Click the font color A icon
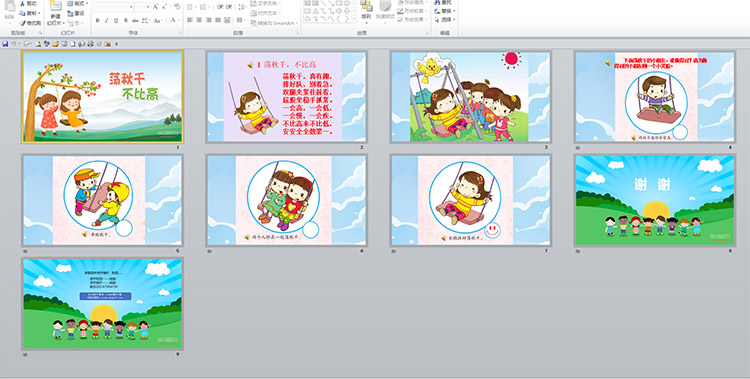Screen dimensions: 750x379 [x=173, y=20]
